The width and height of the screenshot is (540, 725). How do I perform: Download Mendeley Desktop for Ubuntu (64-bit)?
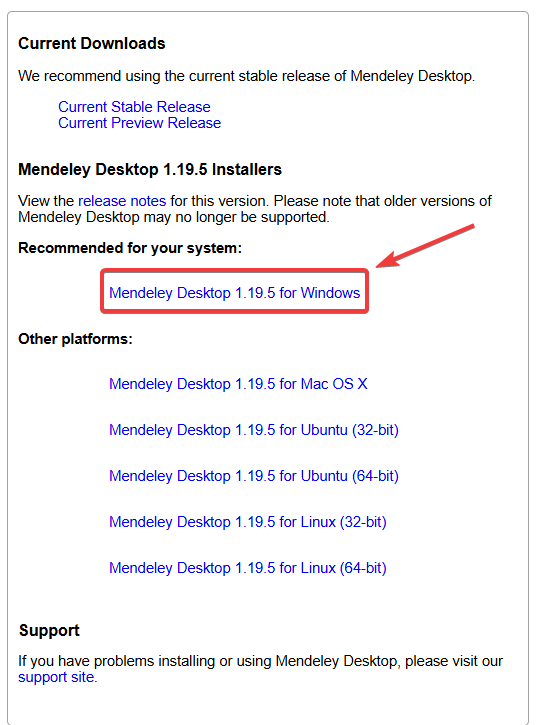tap(254, 476)
